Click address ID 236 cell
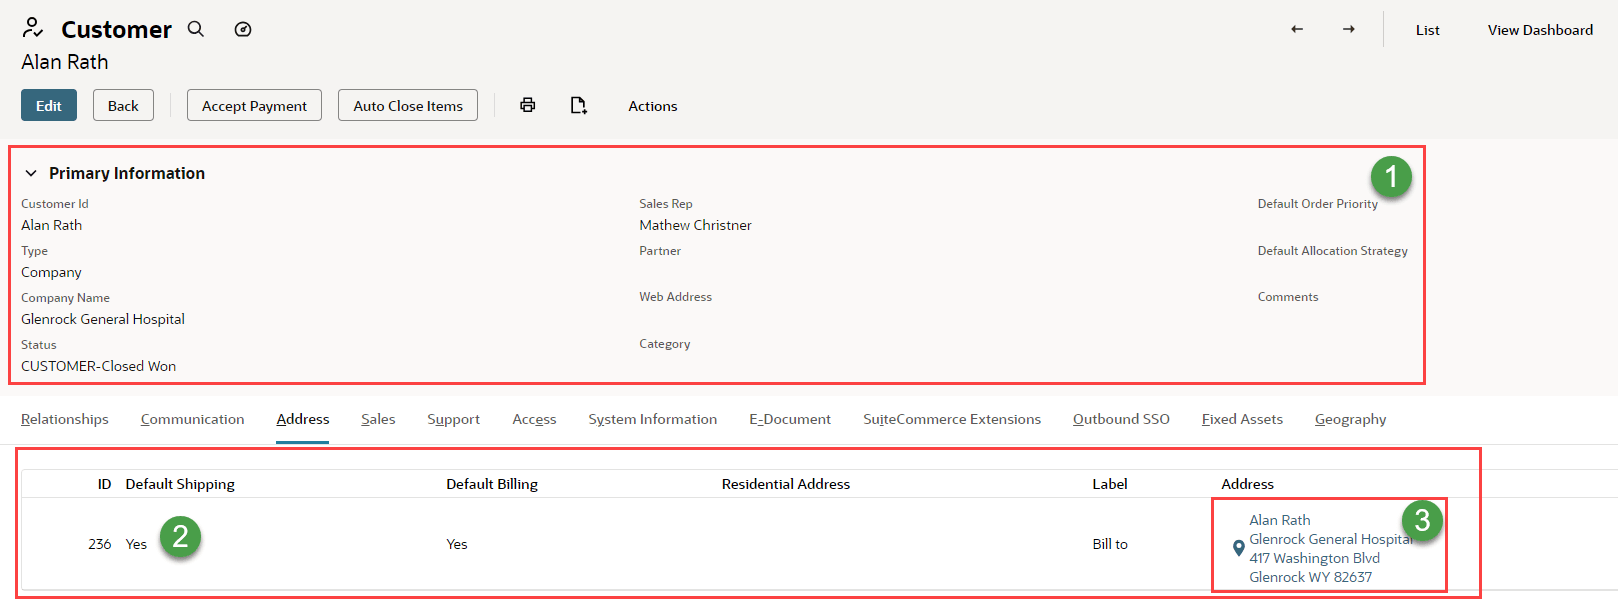Image resolution: width=1618 pixels, height=600 pixels. pos(100,544)
